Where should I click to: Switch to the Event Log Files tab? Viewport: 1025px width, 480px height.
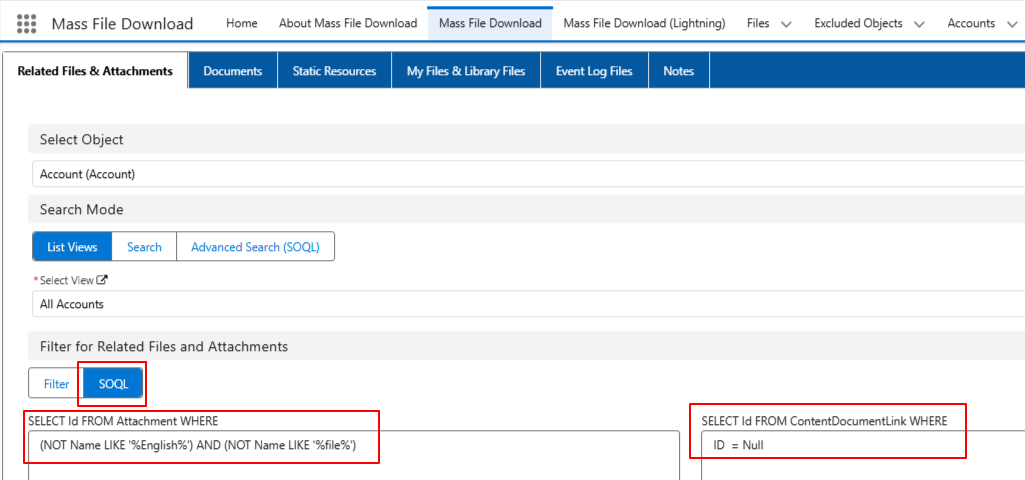[x=594, y=71]
